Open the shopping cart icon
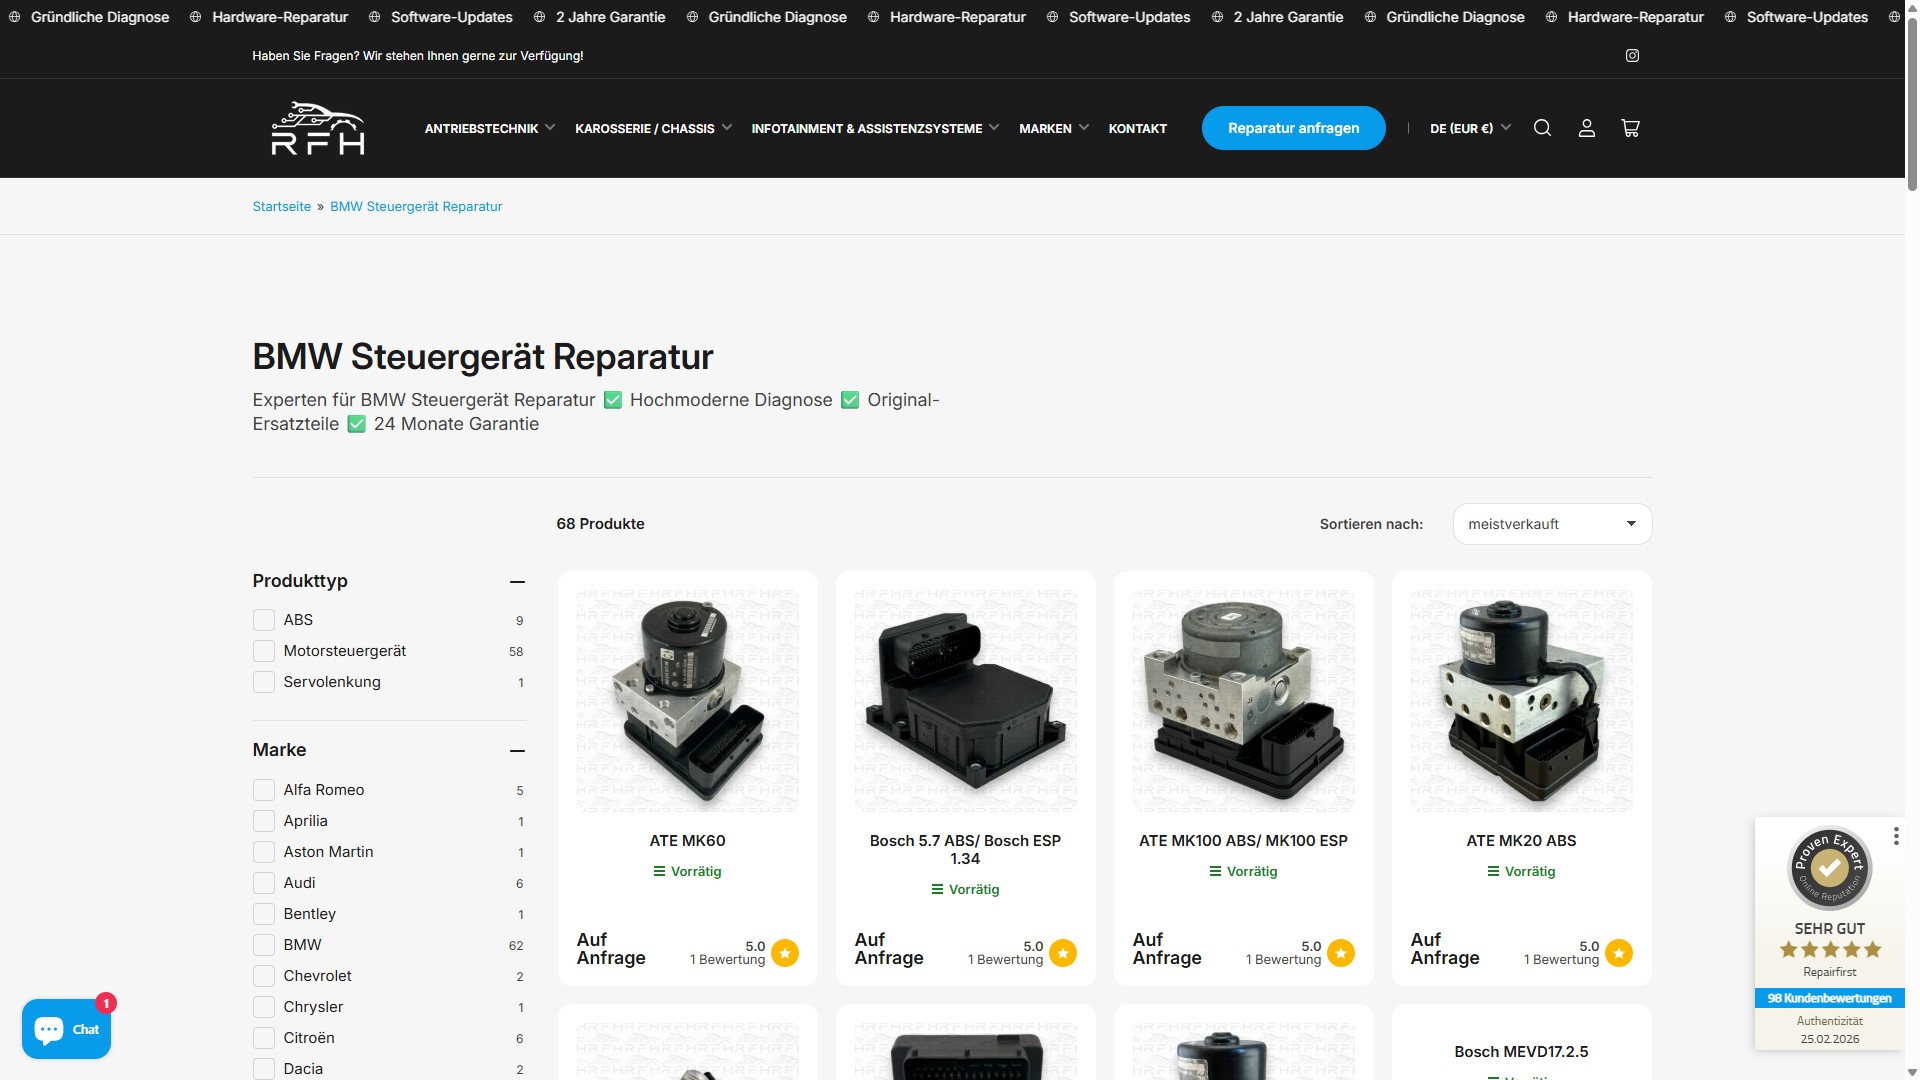 tap(1630, 128)
